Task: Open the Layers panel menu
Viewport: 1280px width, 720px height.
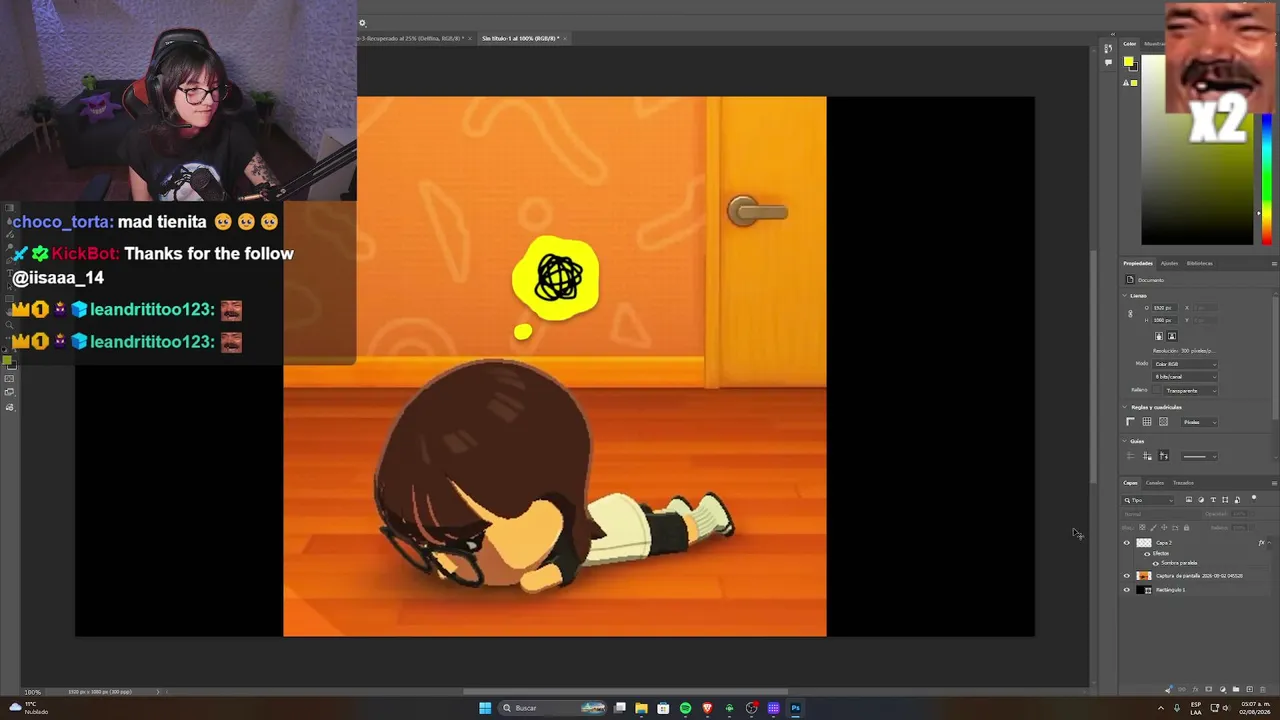Action: click(x=1274, y=483)
